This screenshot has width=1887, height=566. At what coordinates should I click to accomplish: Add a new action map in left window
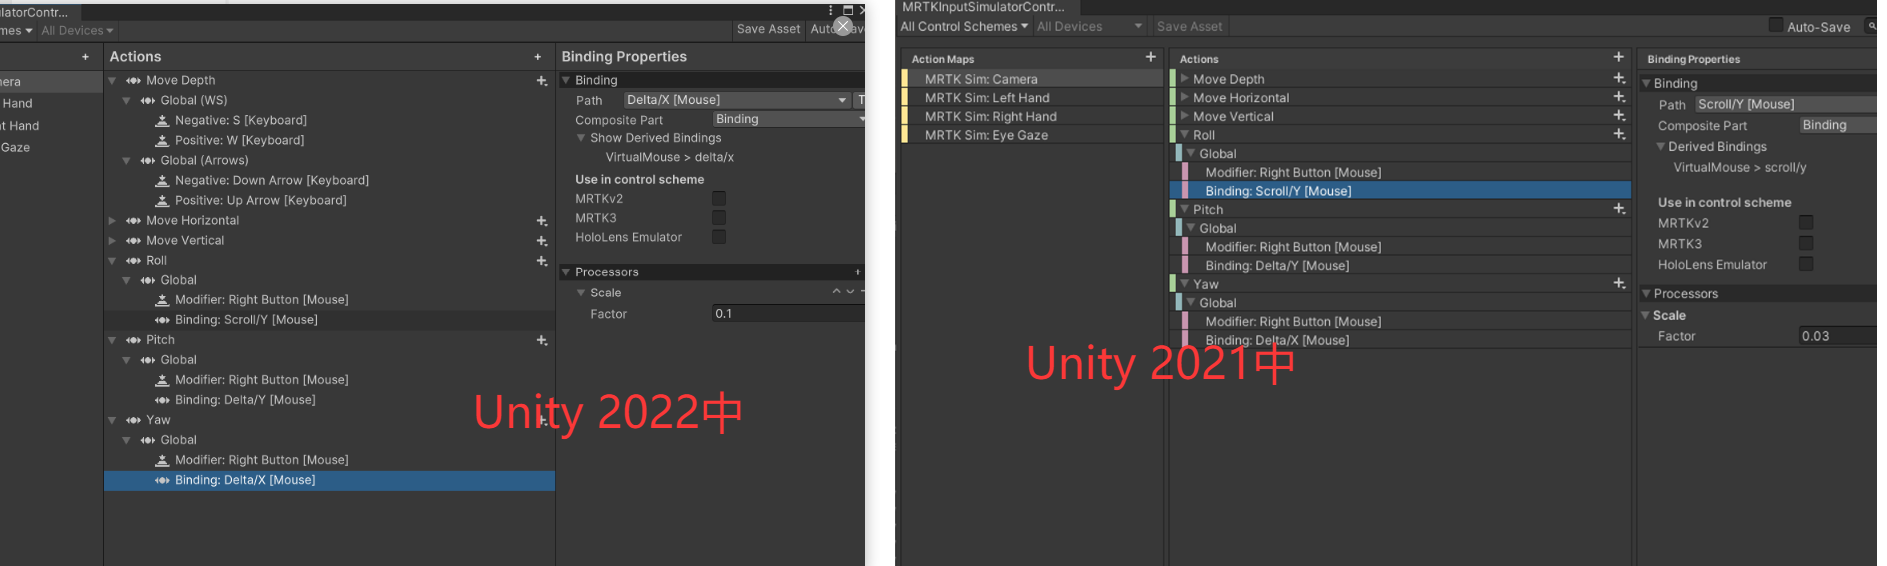pyautogui.click(x=85, y=57)
